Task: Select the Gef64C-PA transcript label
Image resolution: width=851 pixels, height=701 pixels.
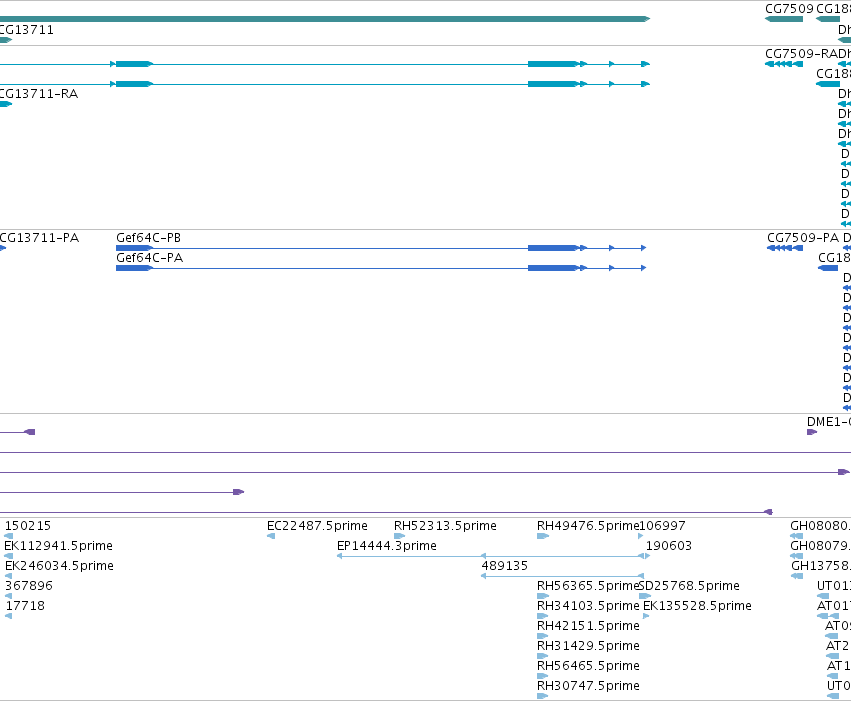Action: pyautogui.click(x=149, y=258)
